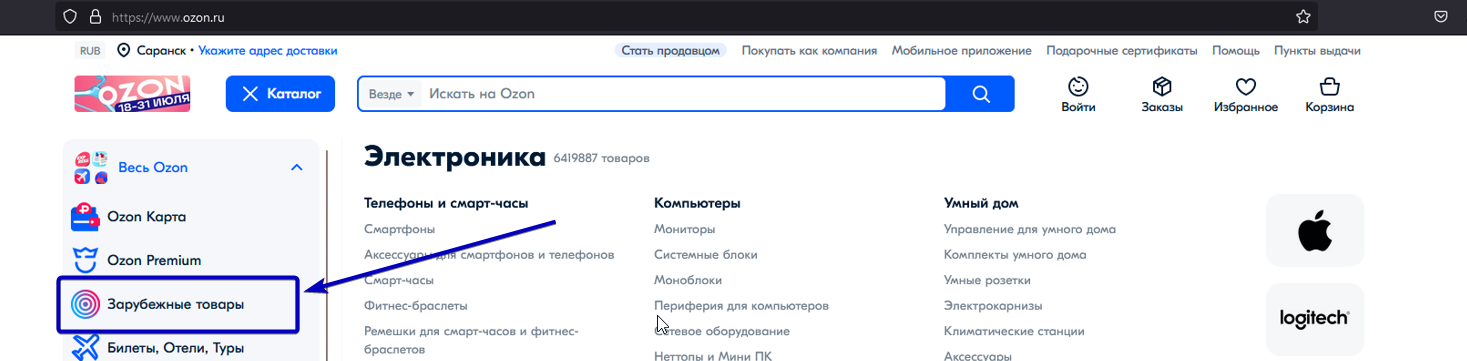1467x361 pixels.
Task: Open Телефоны и смарт-часы category heading
Action: point(446,203)
